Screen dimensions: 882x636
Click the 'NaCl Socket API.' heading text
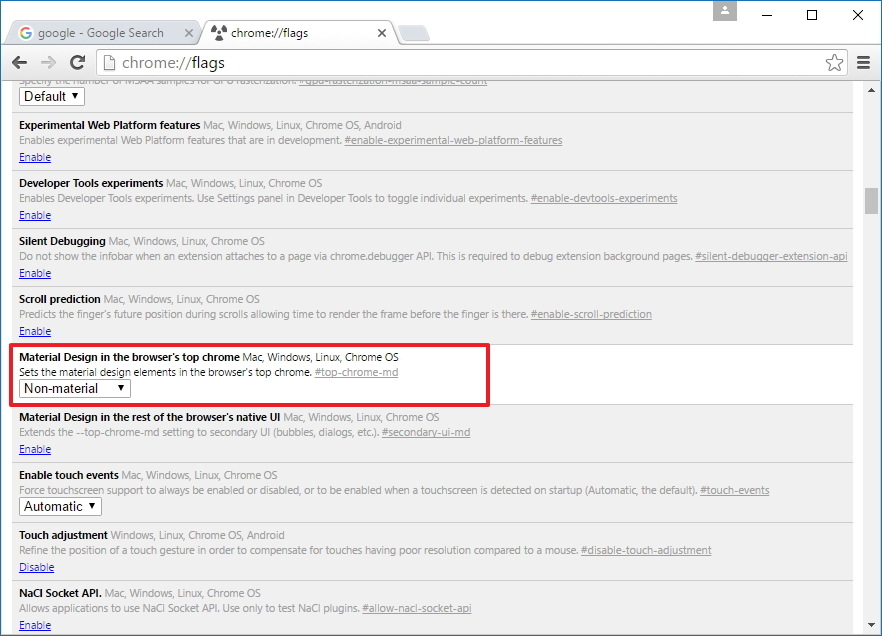pyautogui.click(x=60, y=593)
